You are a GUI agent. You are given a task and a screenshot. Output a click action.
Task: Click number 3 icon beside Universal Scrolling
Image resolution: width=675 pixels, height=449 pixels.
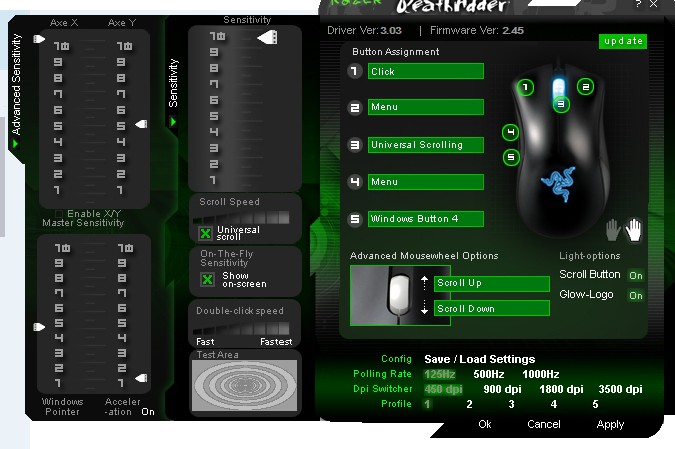(355, 145)
